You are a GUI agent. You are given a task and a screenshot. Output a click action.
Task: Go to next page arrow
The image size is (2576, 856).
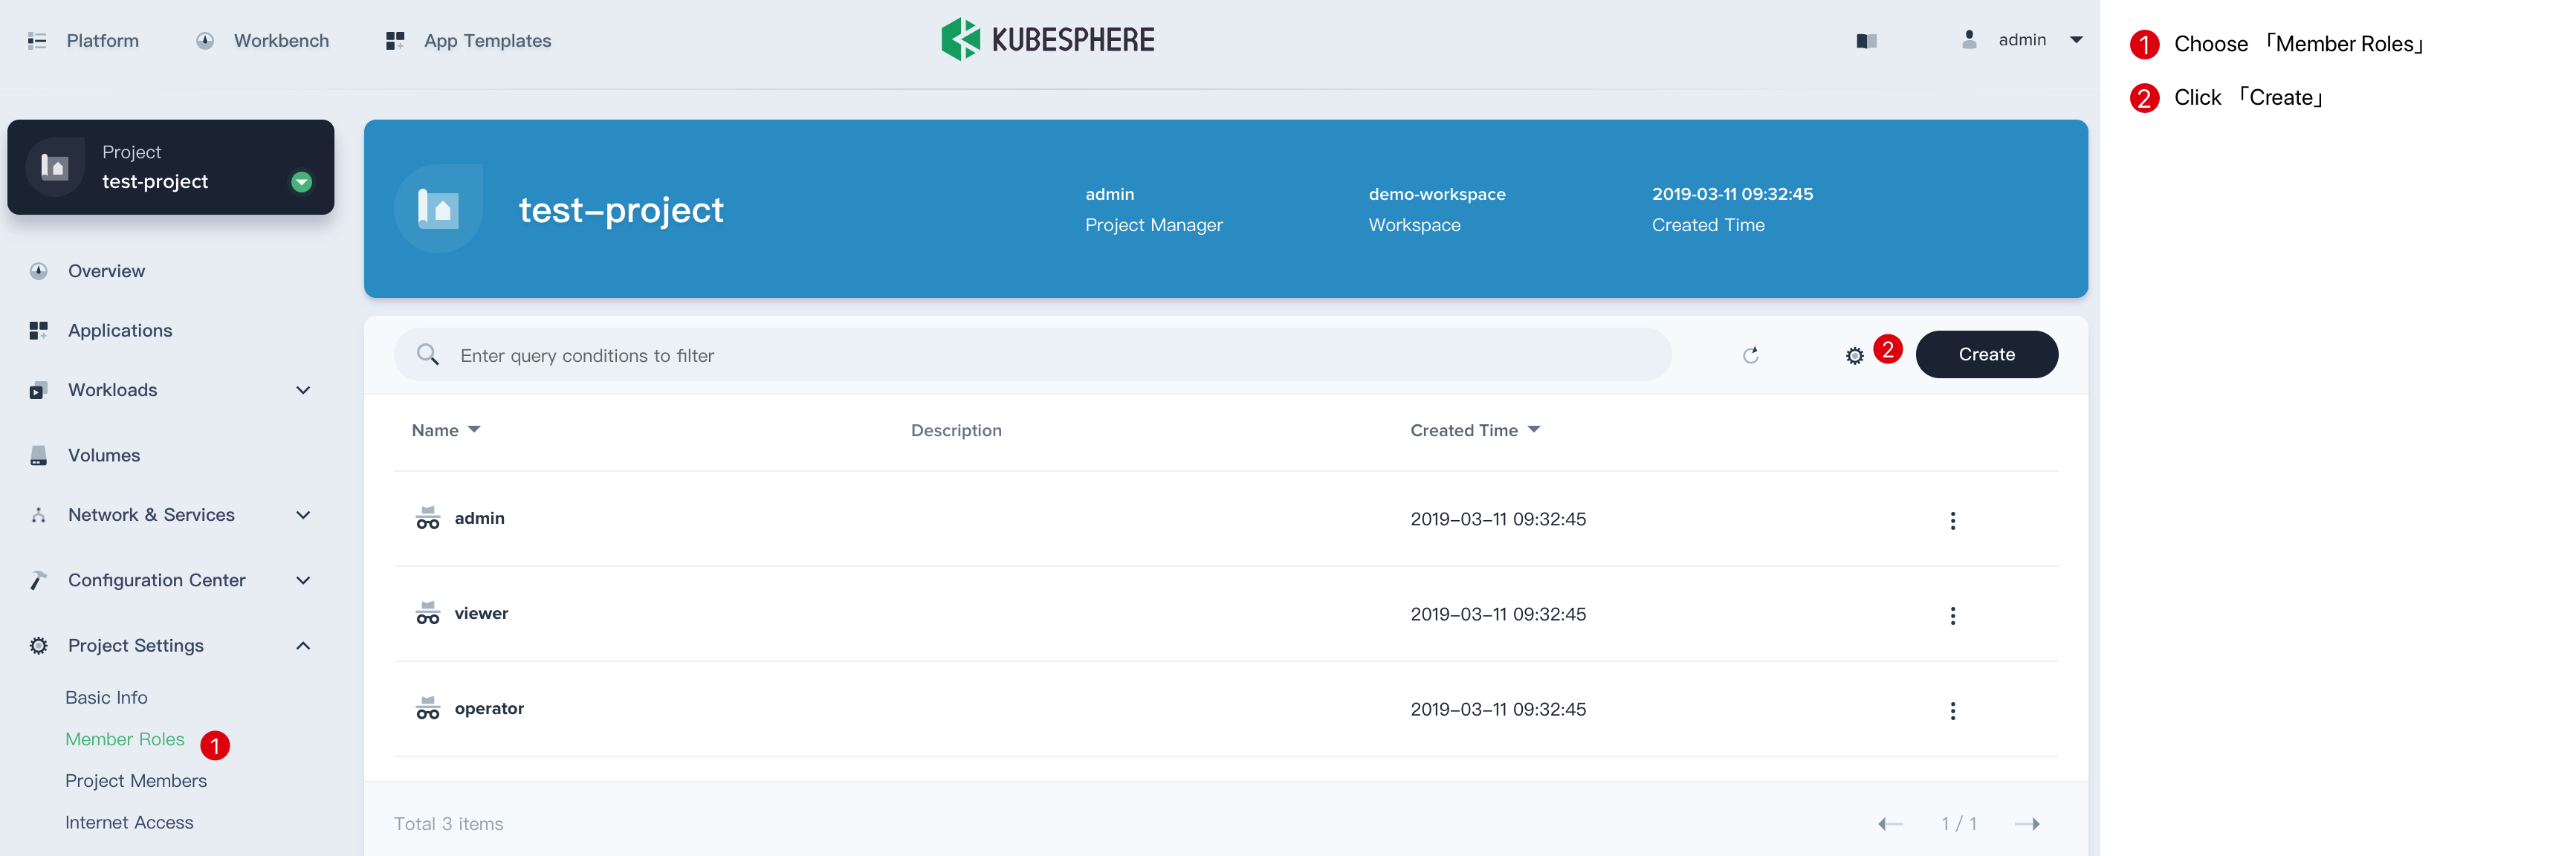point(2027,824)
